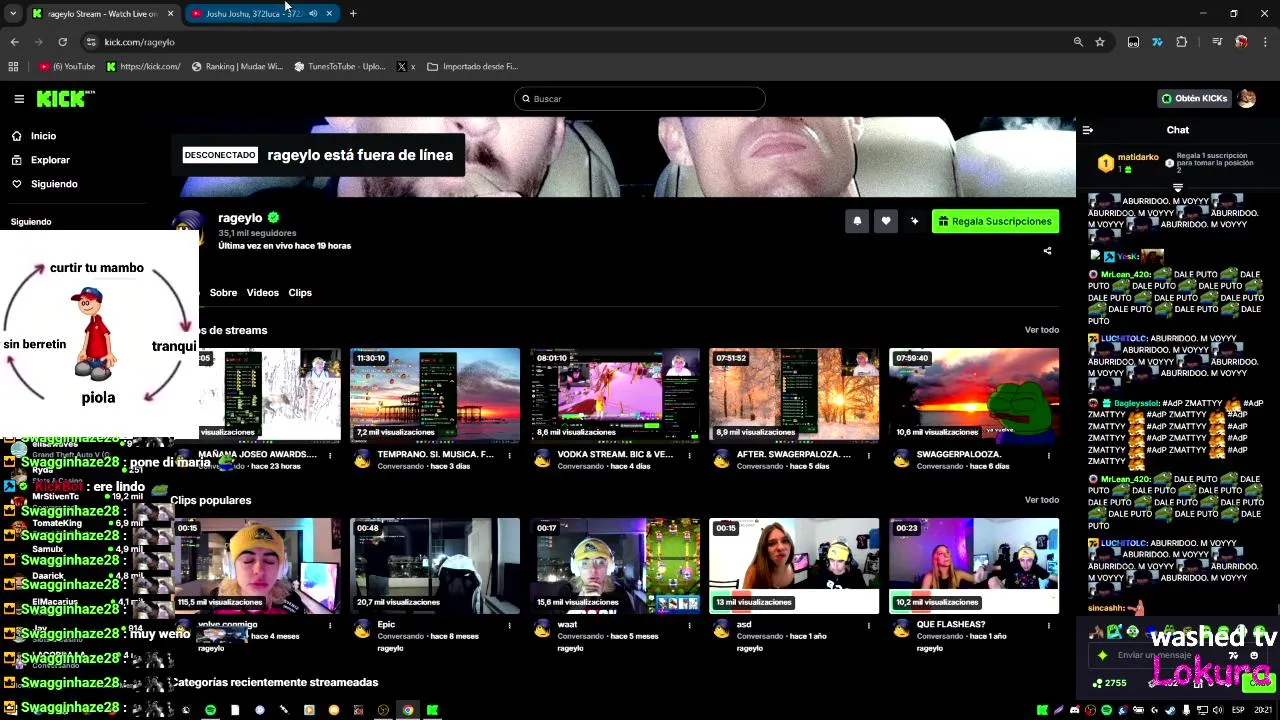The width and height of the screenshot is (1280, 720).
Task: Open the TEMPRANO. SI. MUSICA stream thumbnail
Action: pos(435,395)
